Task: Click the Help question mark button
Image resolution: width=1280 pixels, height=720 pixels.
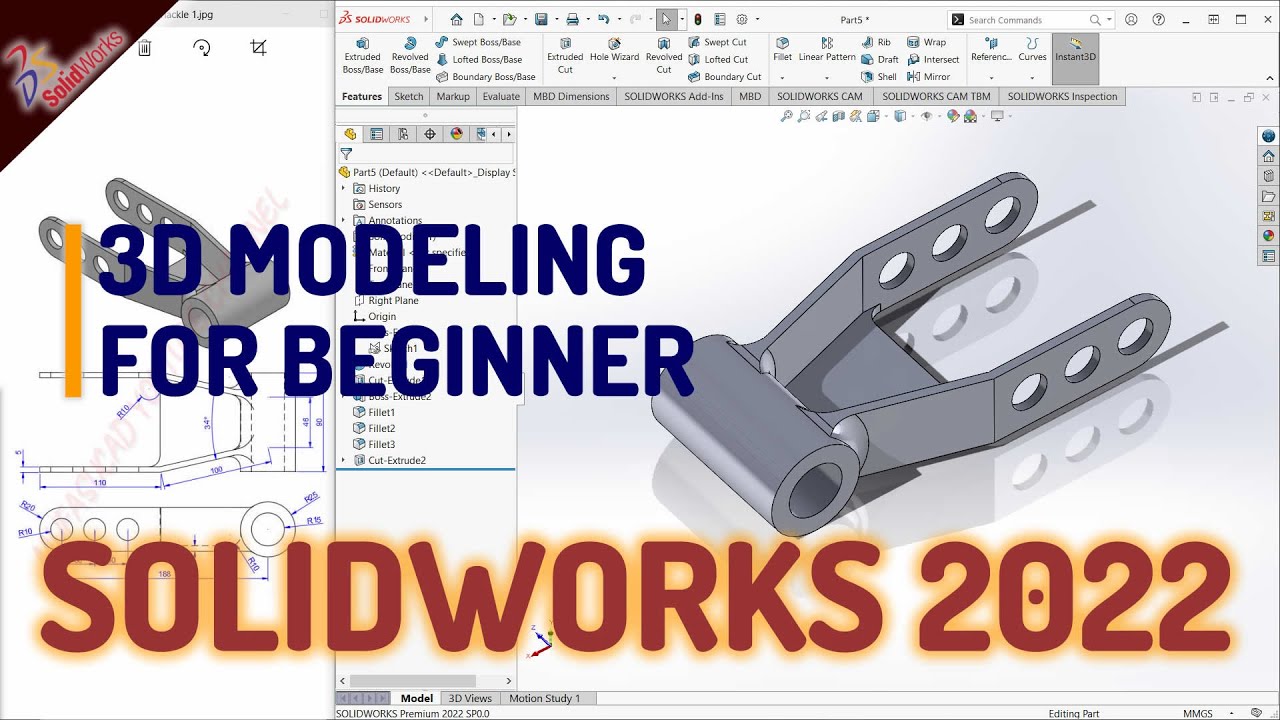Action: coord(1158,19)
